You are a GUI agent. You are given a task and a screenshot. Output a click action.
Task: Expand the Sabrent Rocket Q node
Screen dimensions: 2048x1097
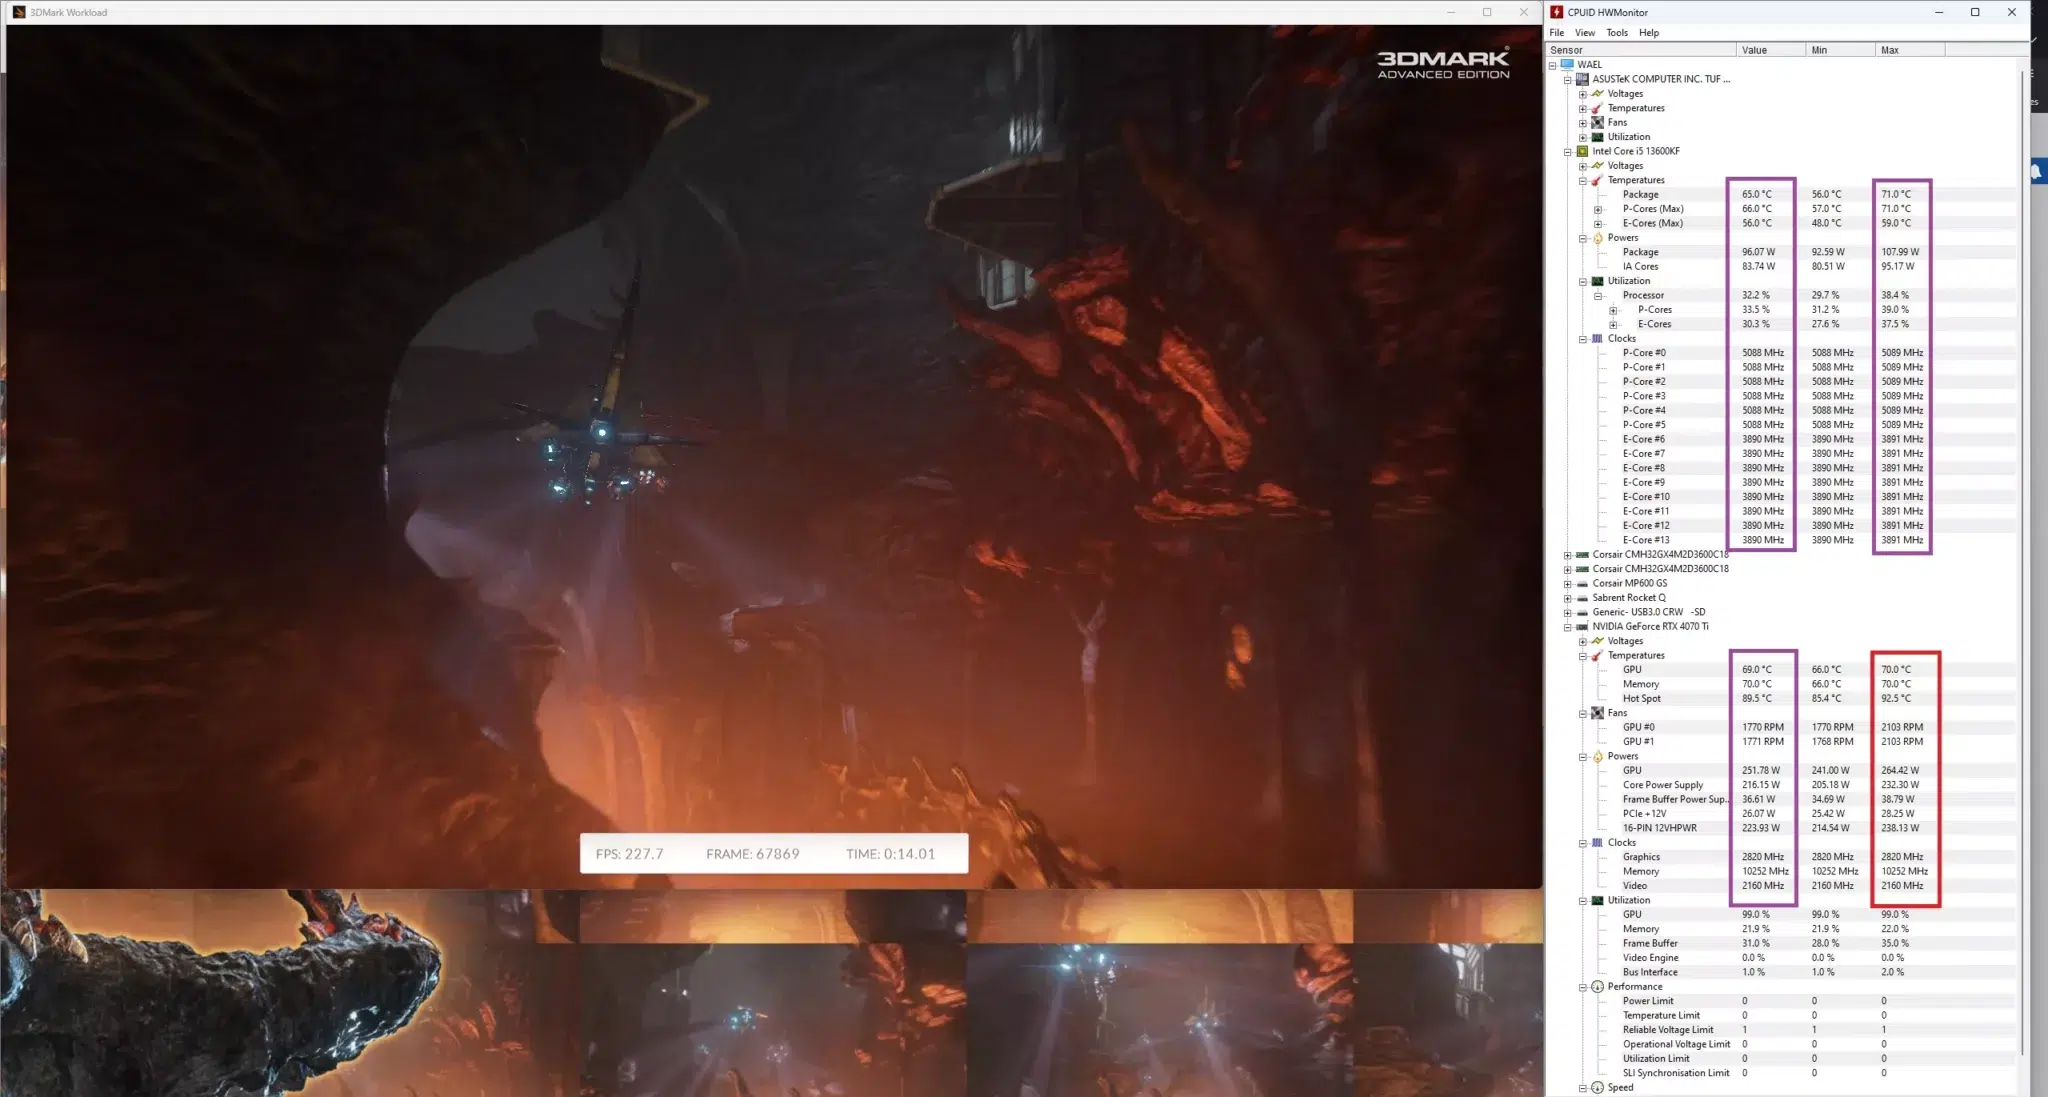[x=1567, y=598]
